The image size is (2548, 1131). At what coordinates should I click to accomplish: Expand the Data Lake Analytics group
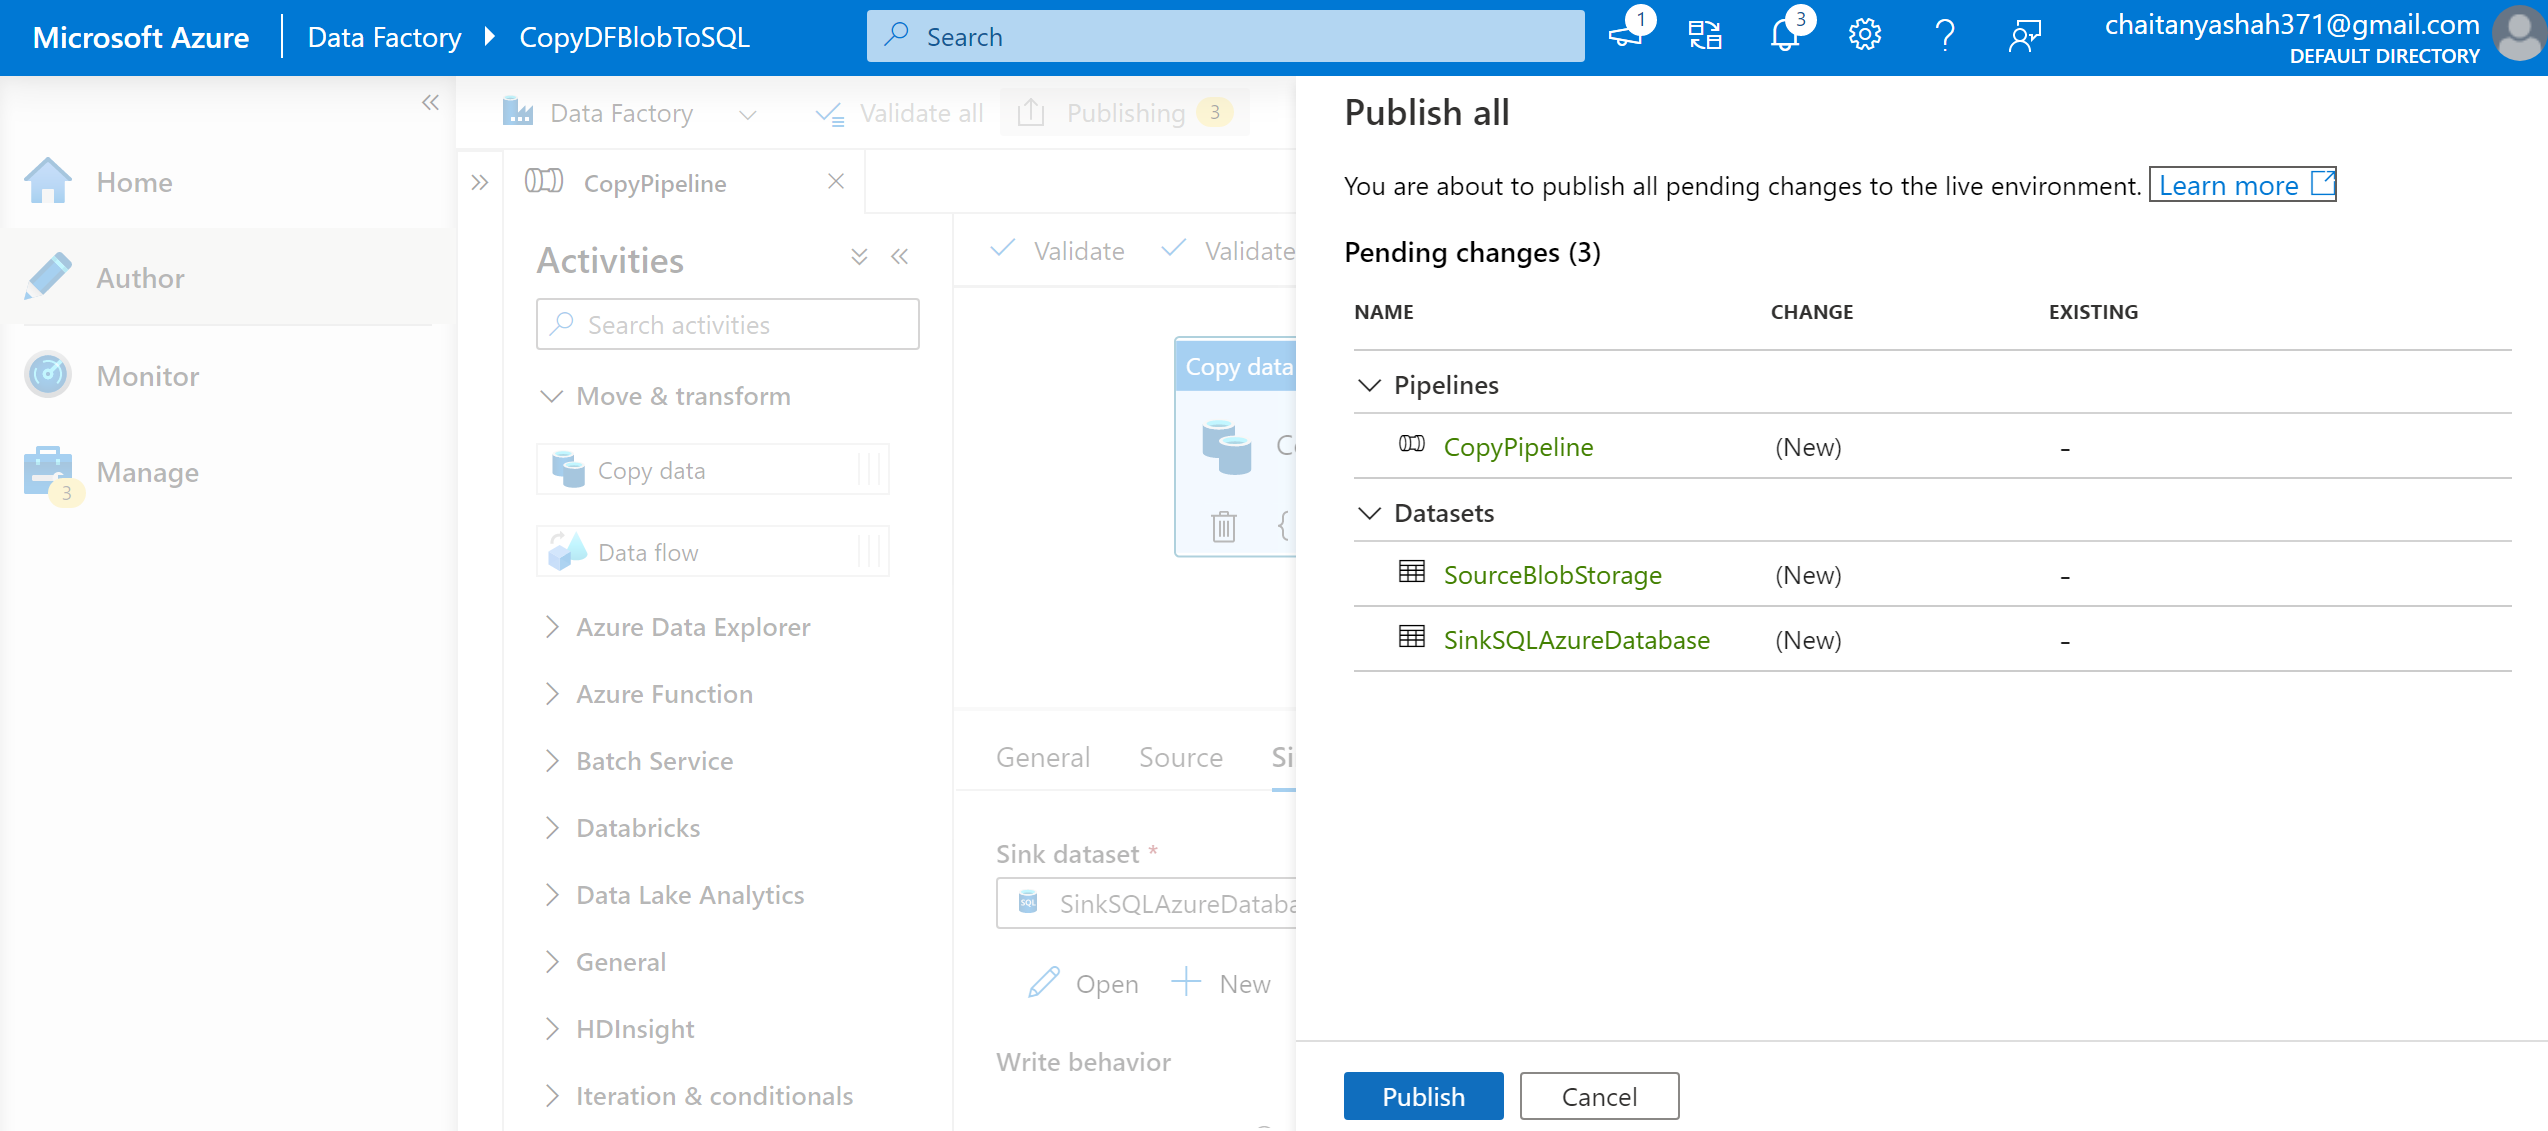(x=552, y=895)
